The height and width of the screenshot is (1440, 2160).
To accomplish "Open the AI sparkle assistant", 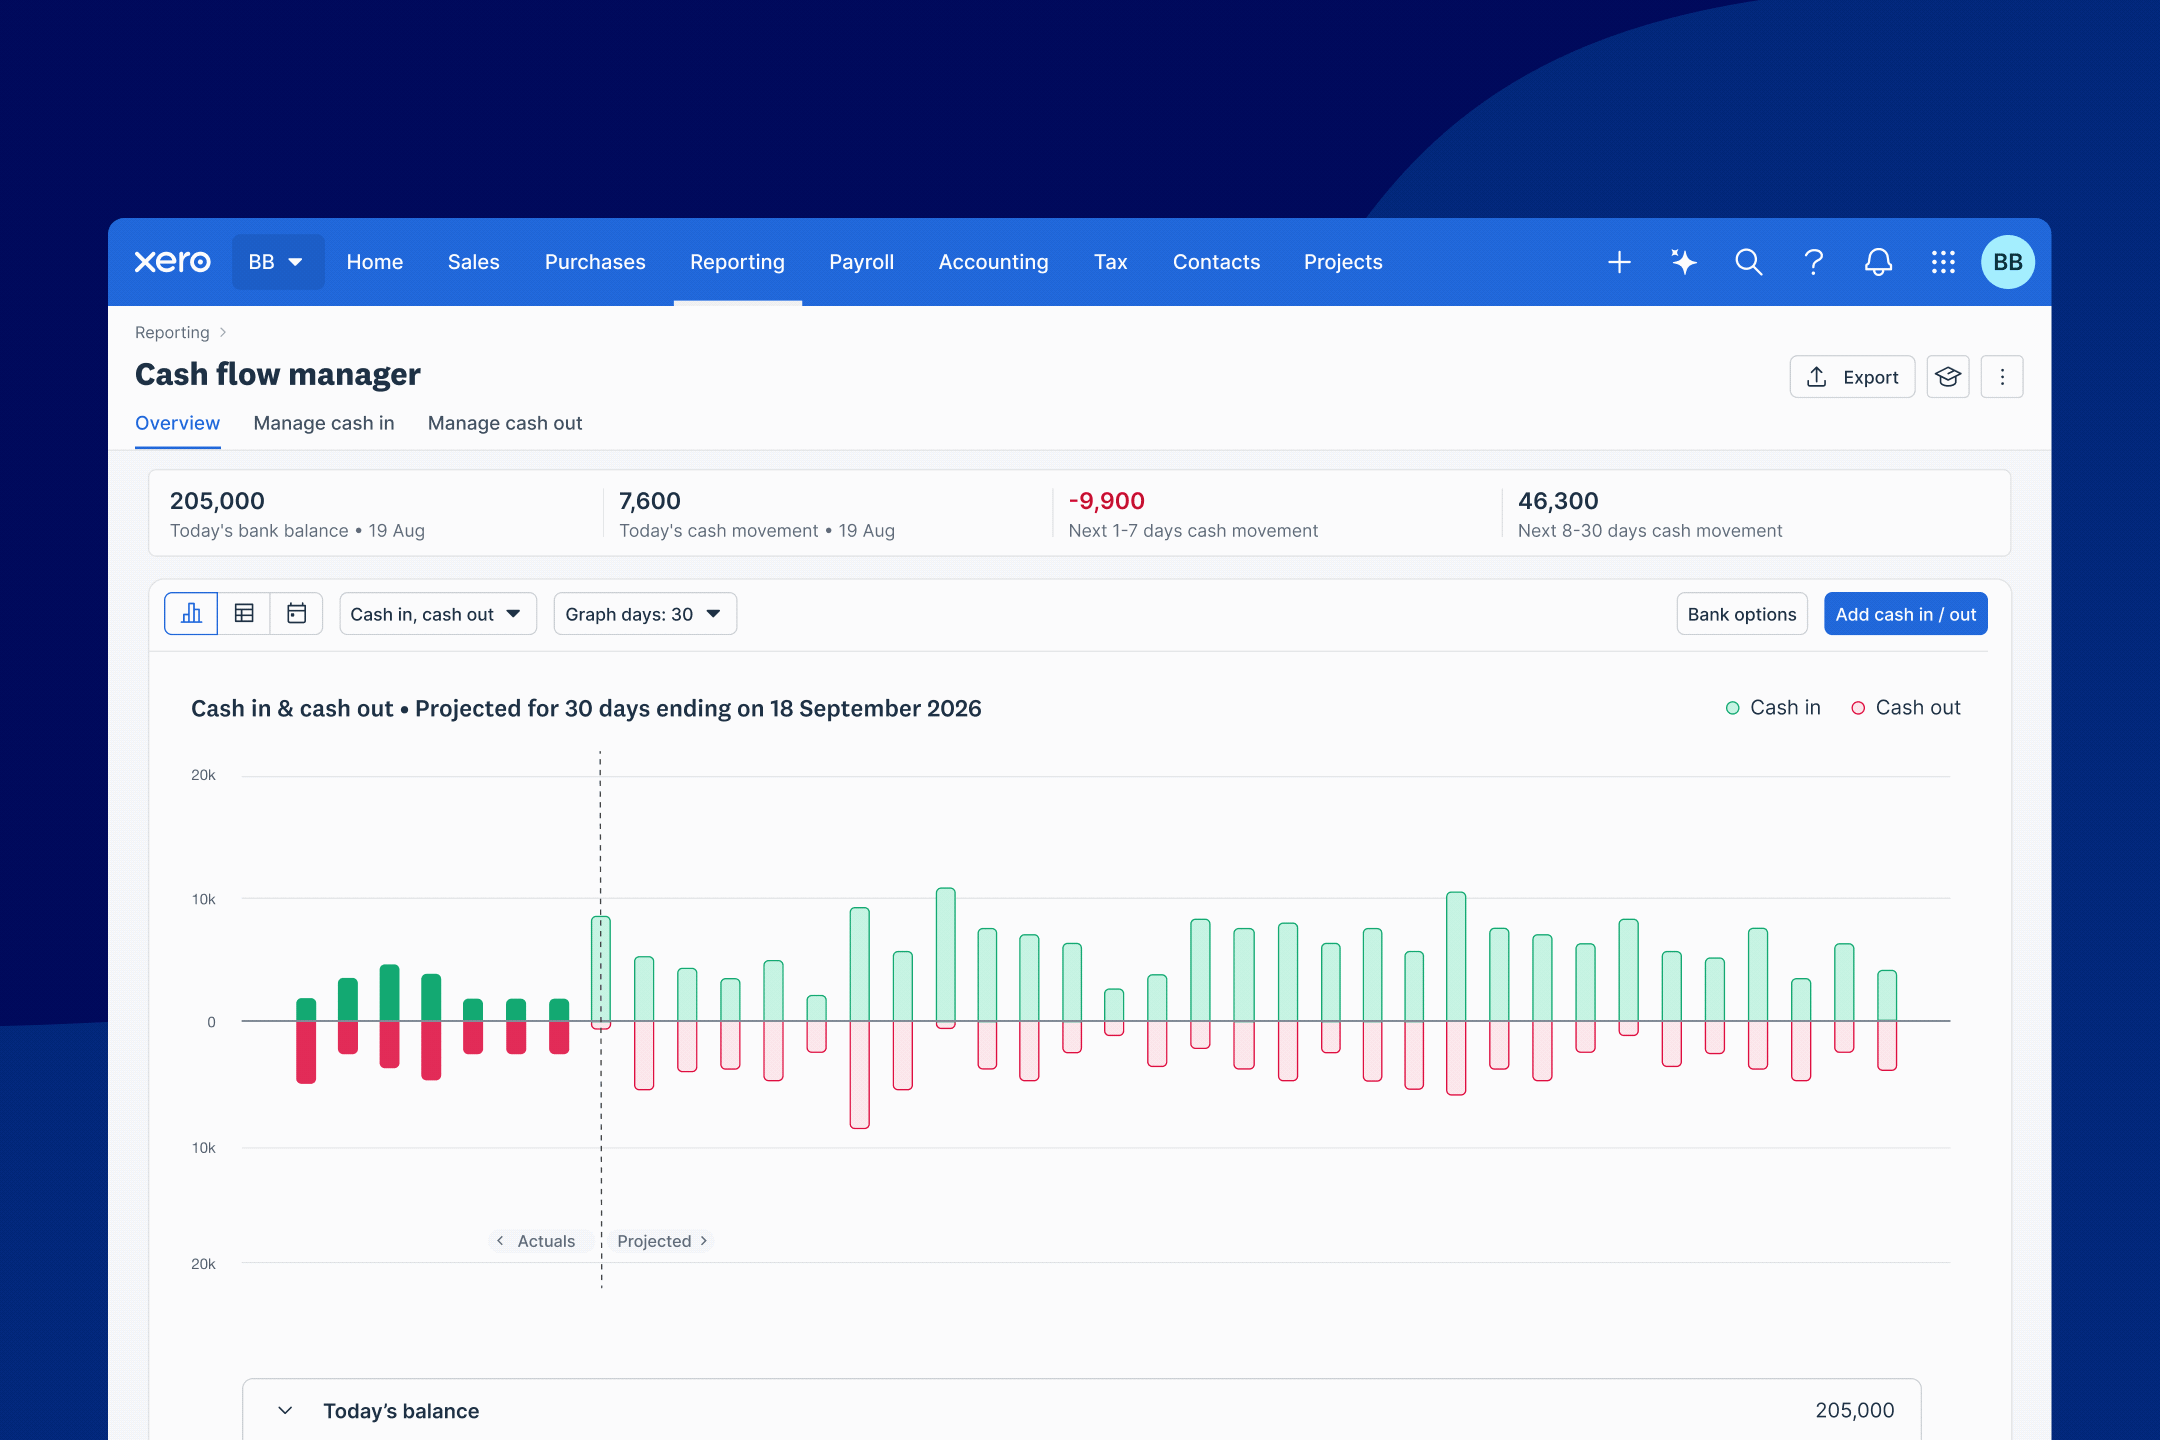I will (x=1684, y=262).
